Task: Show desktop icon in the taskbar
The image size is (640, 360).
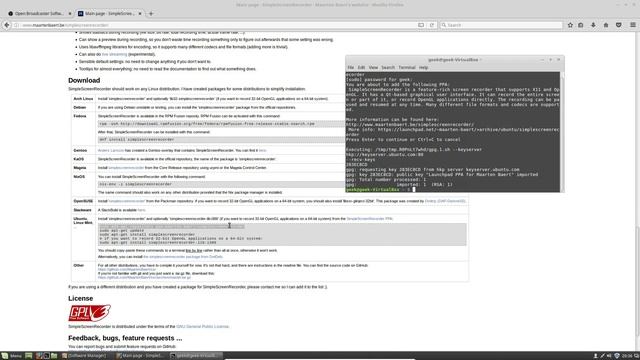Action: 29,356
